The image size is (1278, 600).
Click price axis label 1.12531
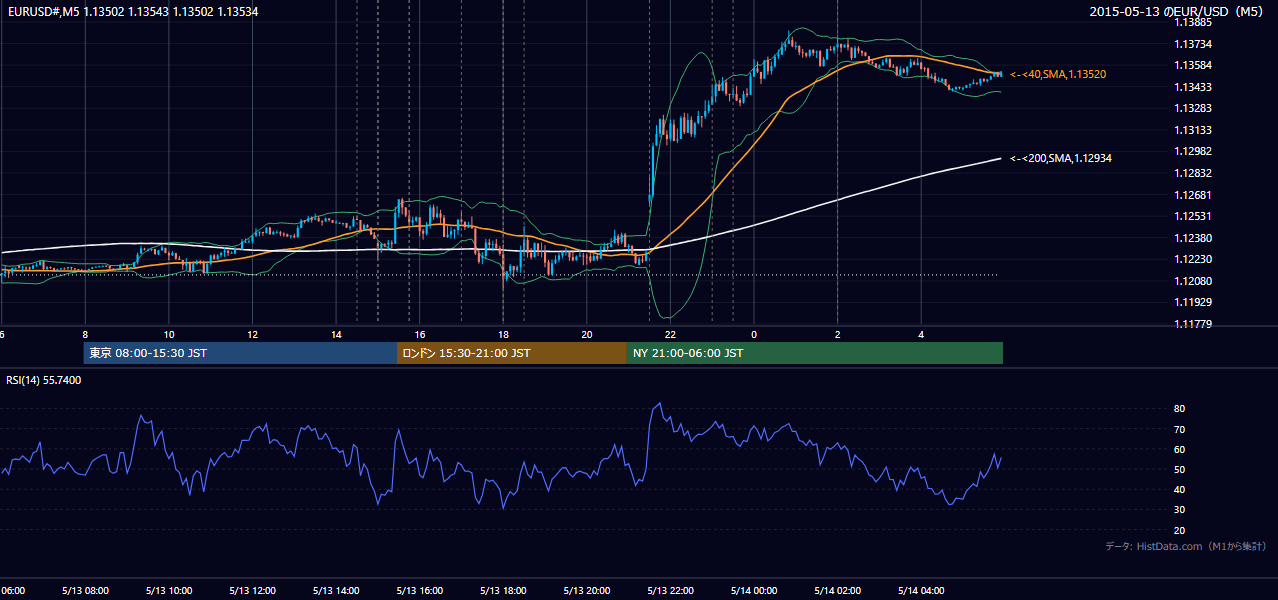click(1193, 216)
